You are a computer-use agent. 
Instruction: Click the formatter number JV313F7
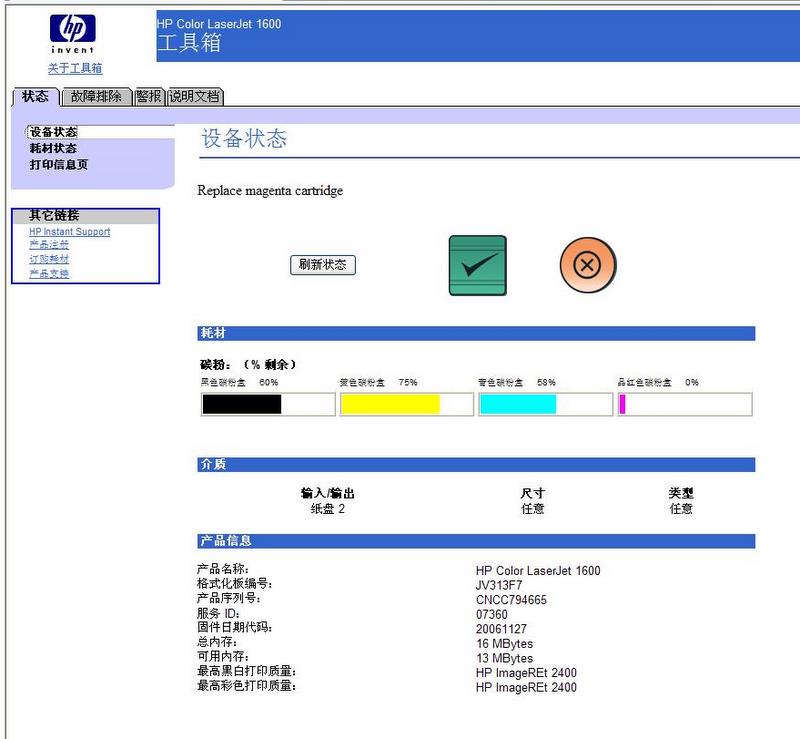[499, 585]
